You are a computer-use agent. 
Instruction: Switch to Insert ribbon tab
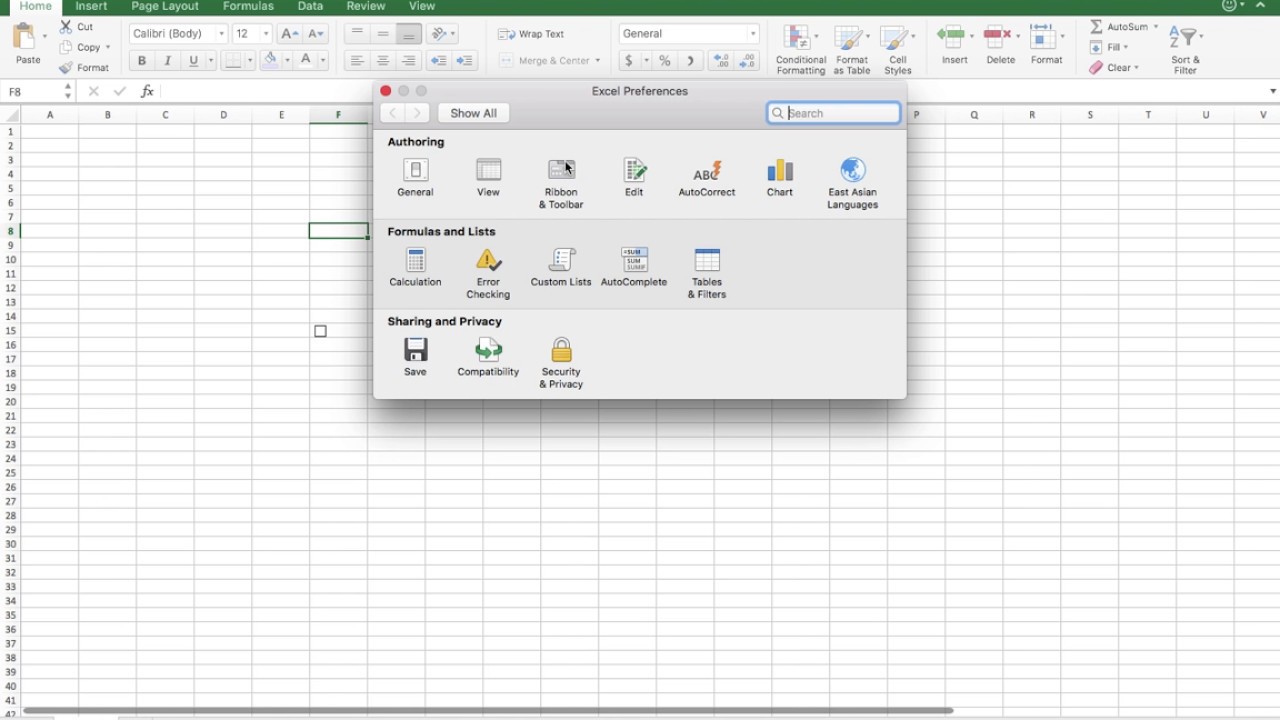(91, 6)
